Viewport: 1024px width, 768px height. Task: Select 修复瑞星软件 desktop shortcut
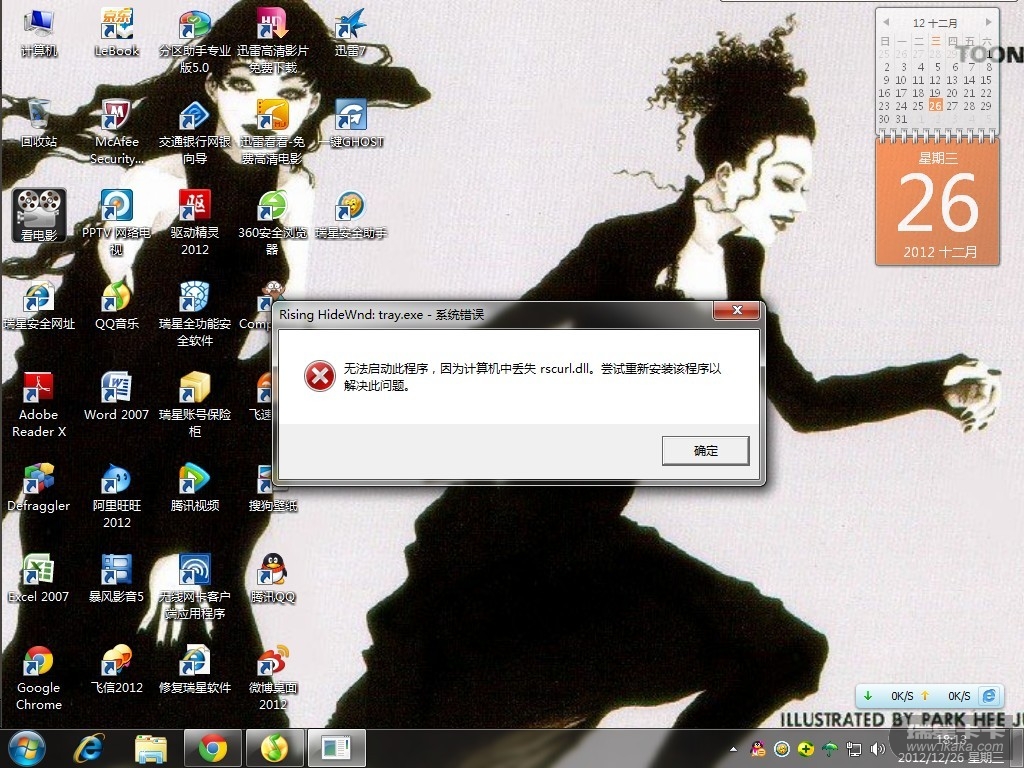(195, 670)
